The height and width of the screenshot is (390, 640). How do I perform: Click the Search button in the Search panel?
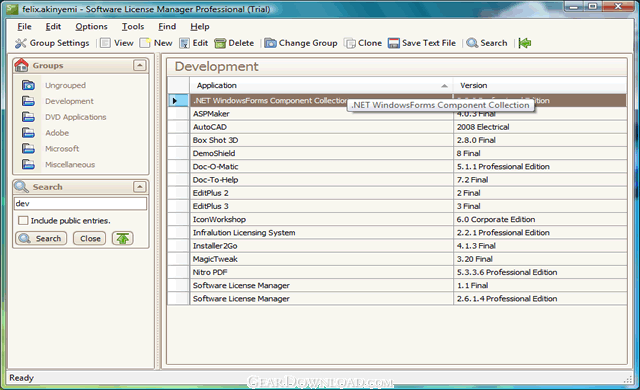click(41, 238)
